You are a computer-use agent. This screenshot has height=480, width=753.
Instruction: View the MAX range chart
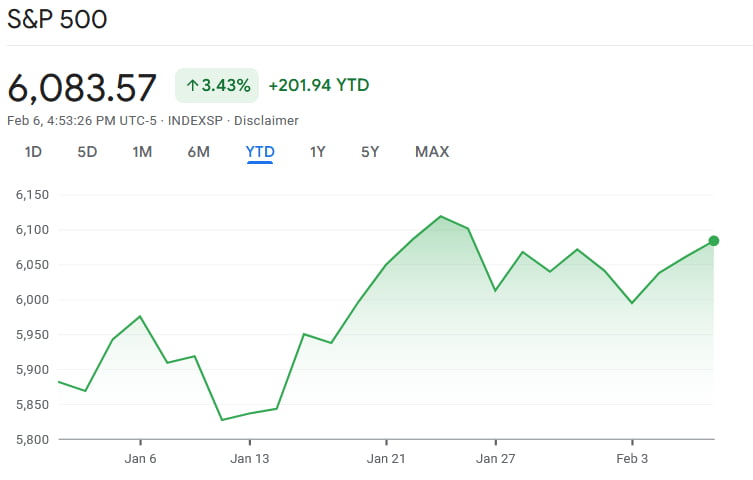coord(432,152)
